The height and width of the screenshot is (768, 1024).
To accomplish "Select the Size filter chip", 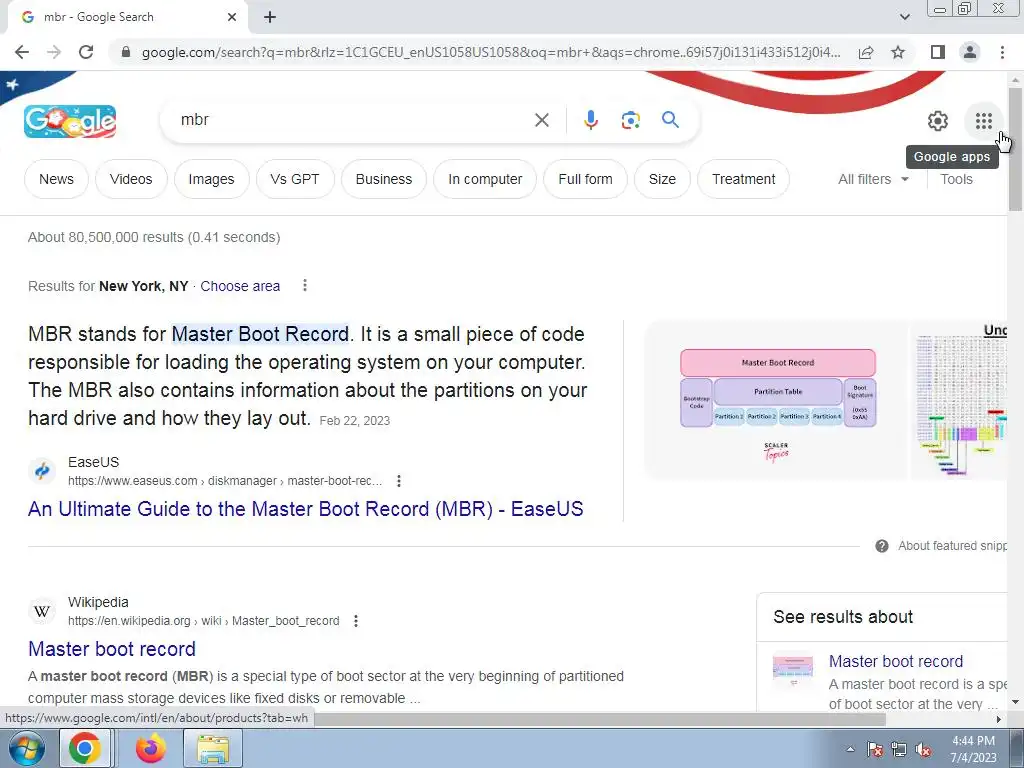I will click(x=662, y=179).
